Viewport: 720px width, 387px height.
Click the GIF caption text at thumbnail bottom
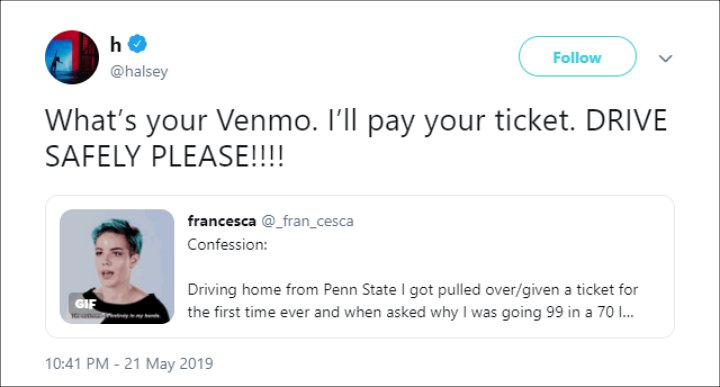116,316
